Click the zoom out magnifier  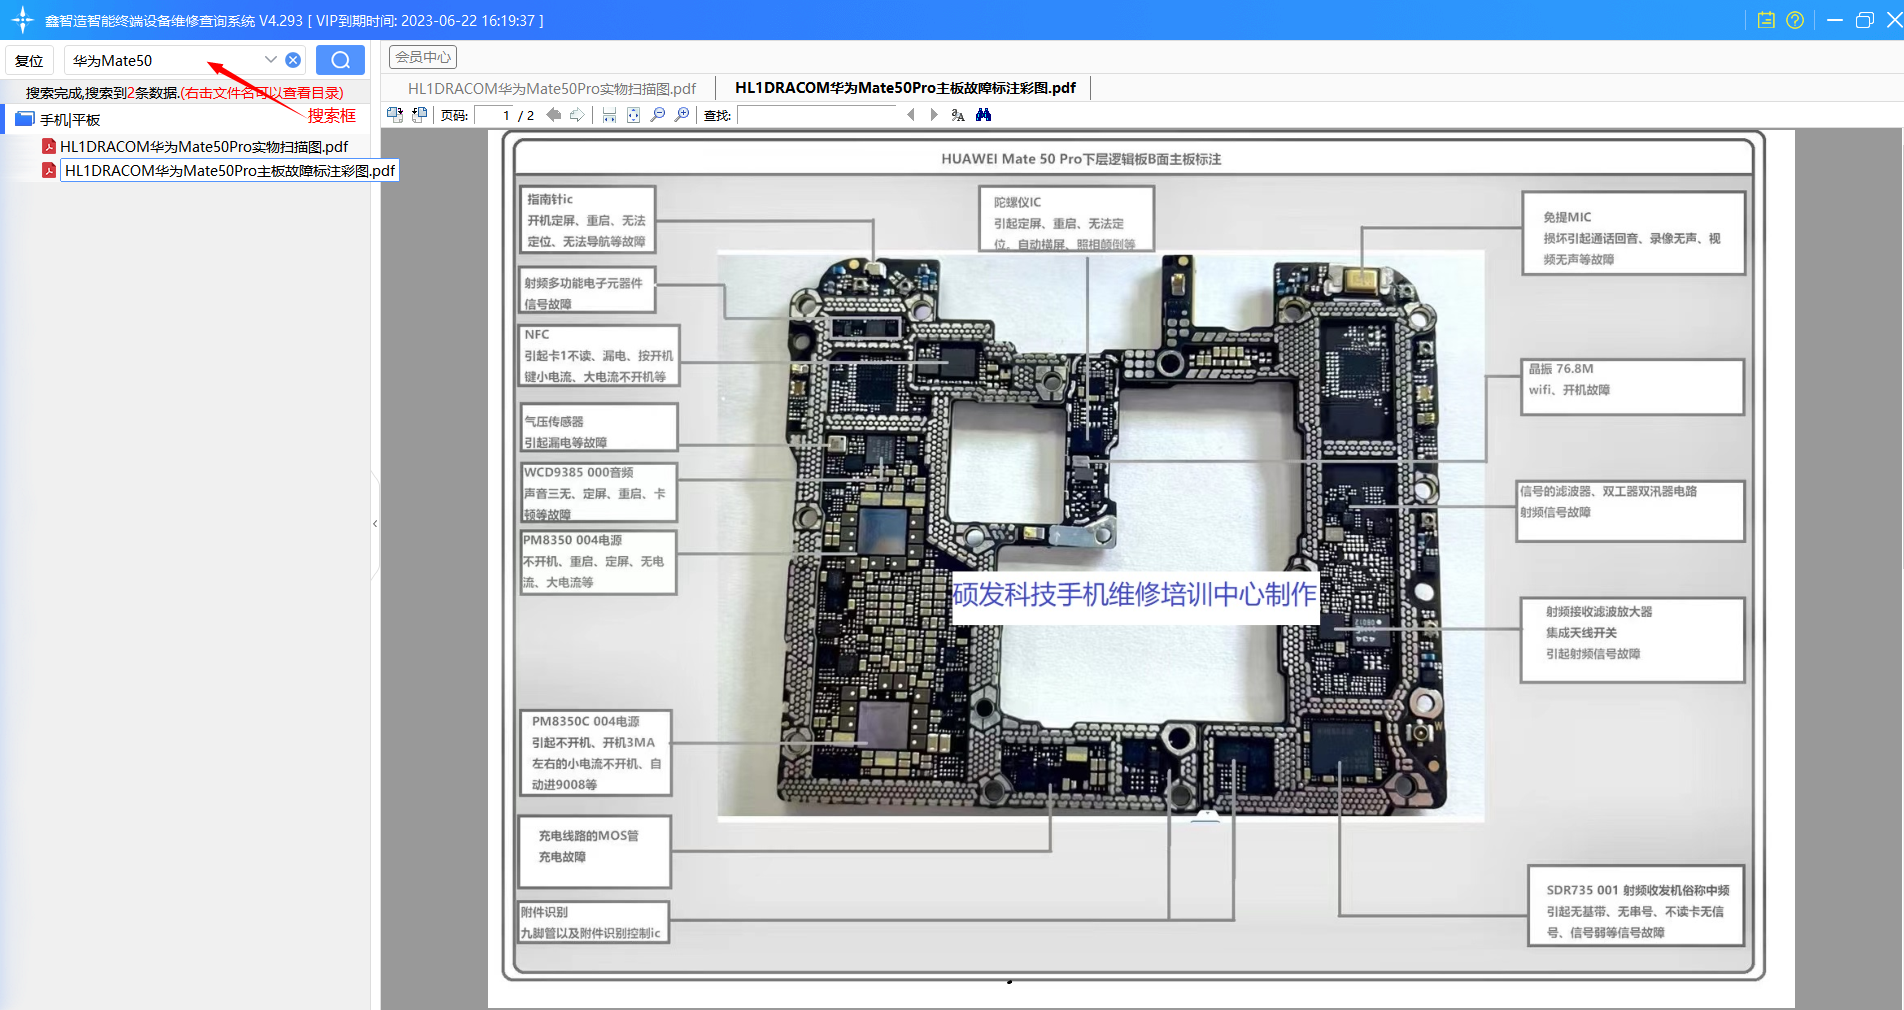point(658,115)
